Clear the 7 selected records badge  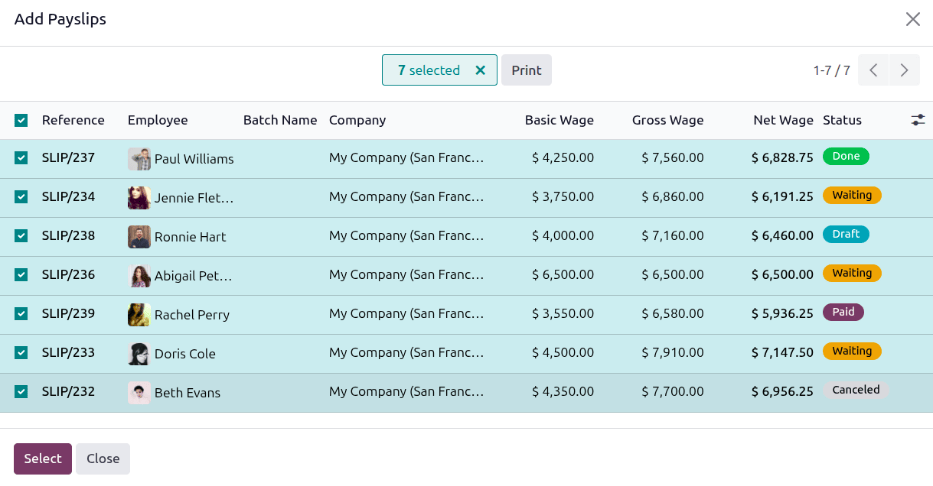480,70
